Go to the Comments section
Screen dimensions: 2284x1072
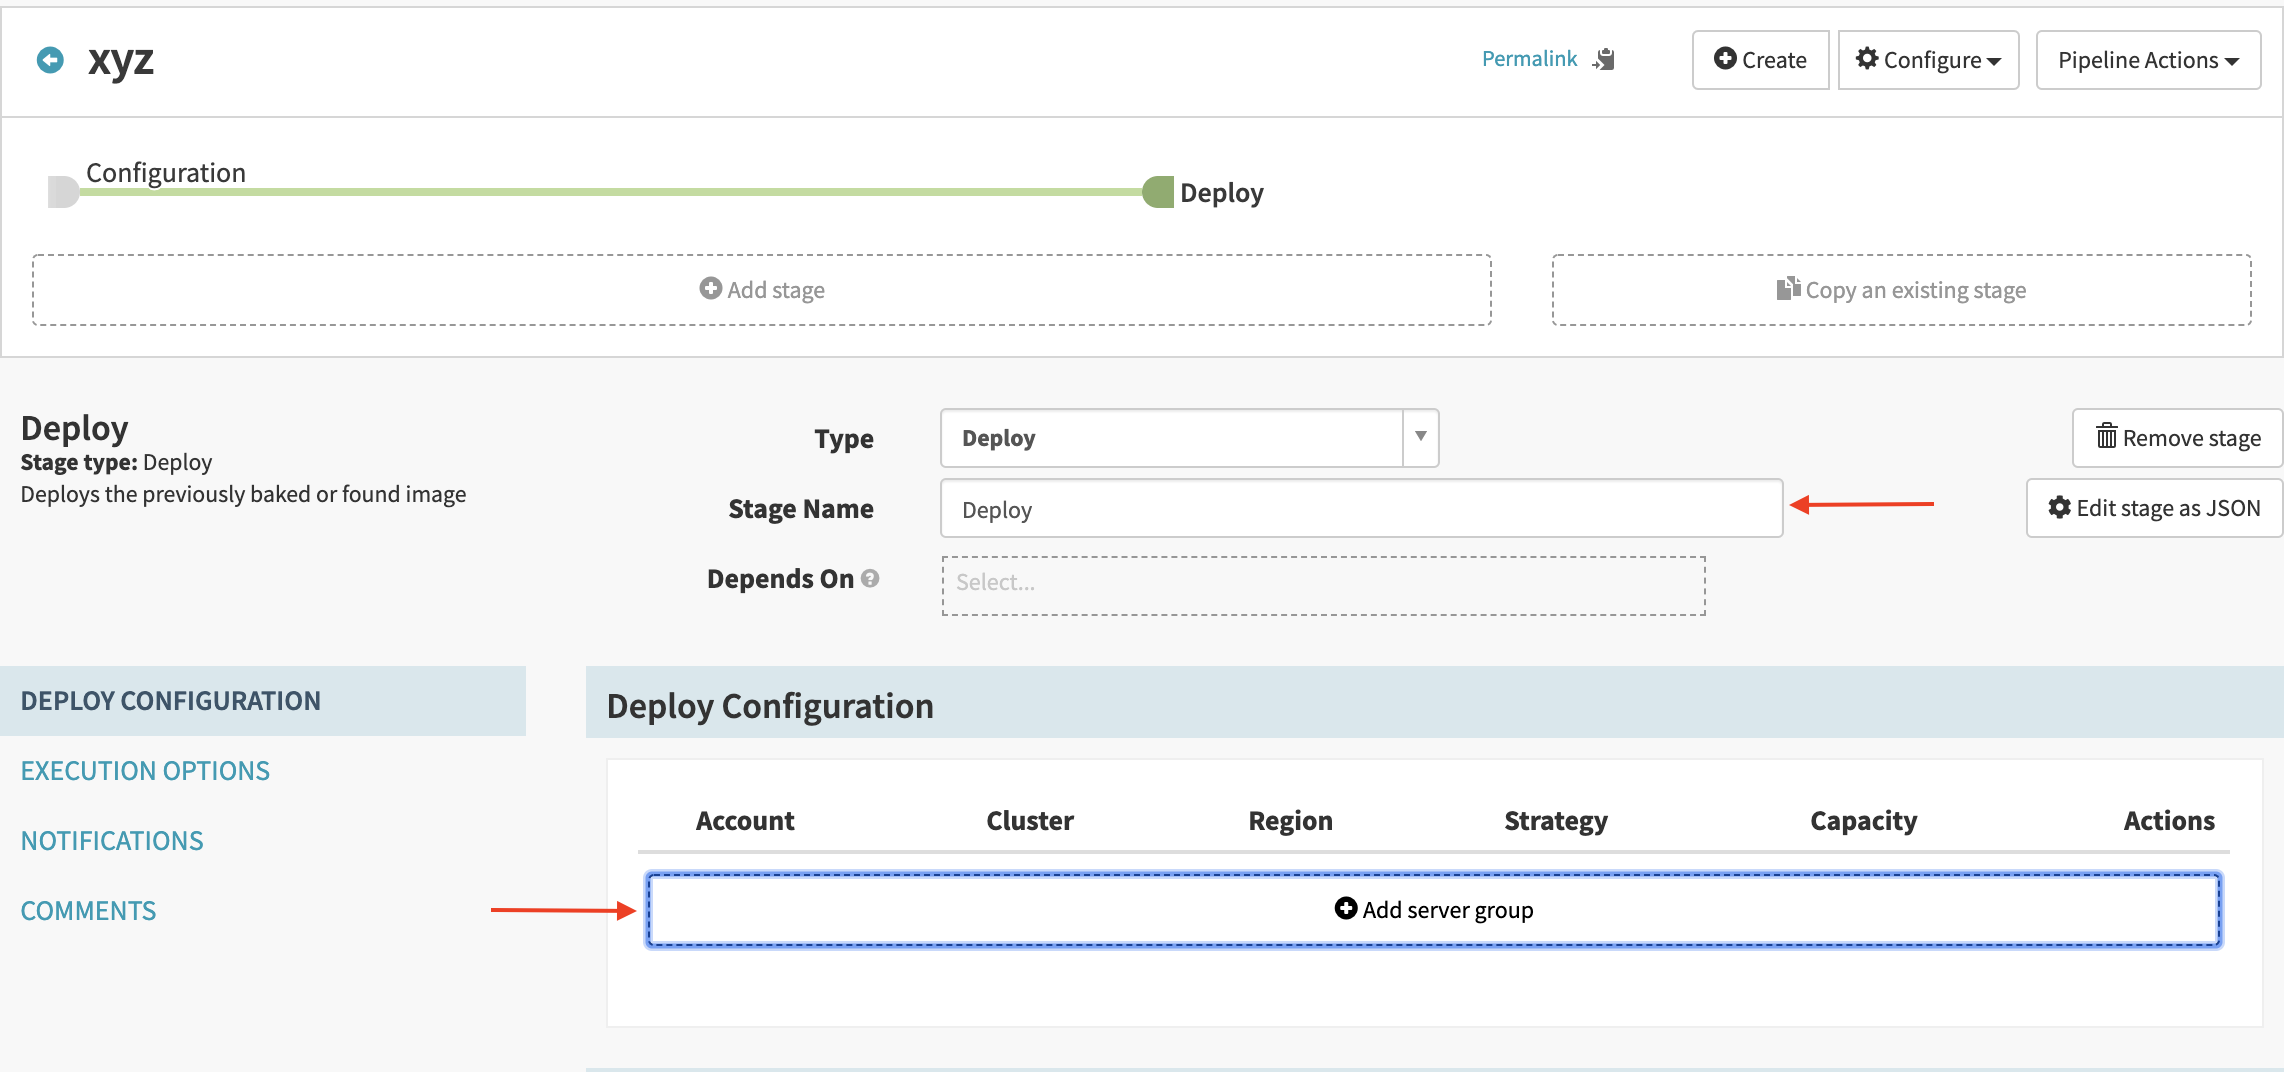click(x=88, y=911)
